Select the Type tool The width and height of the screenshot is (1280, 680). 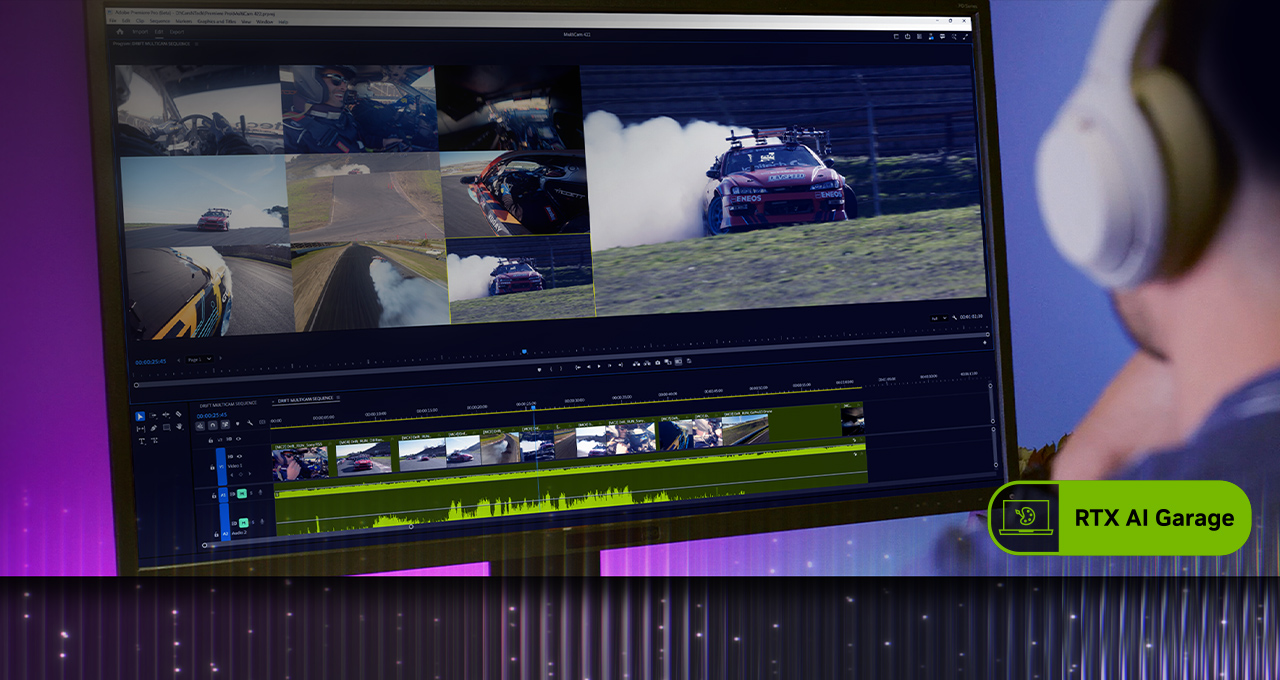click(x=140, y=441)
